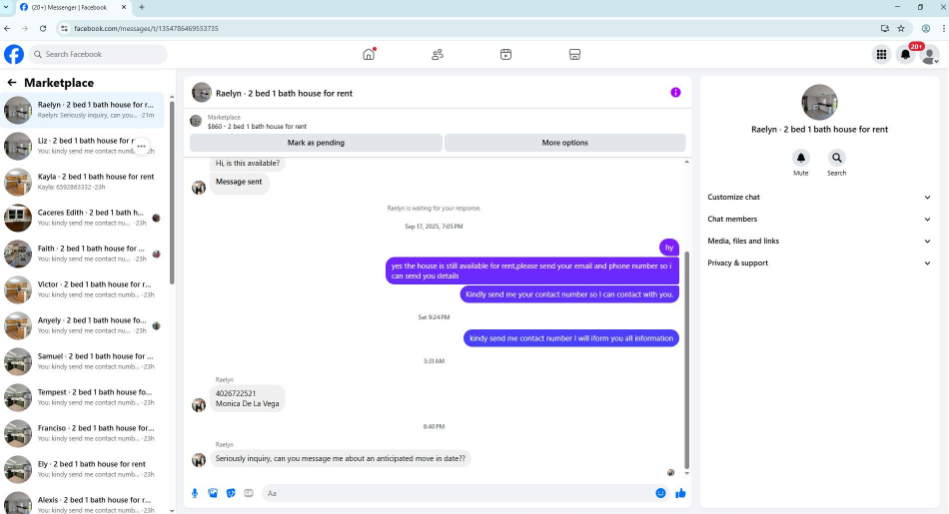Click 'Kindly send me your contact number' message
This screenshot has height=514, width=949.
570,294
